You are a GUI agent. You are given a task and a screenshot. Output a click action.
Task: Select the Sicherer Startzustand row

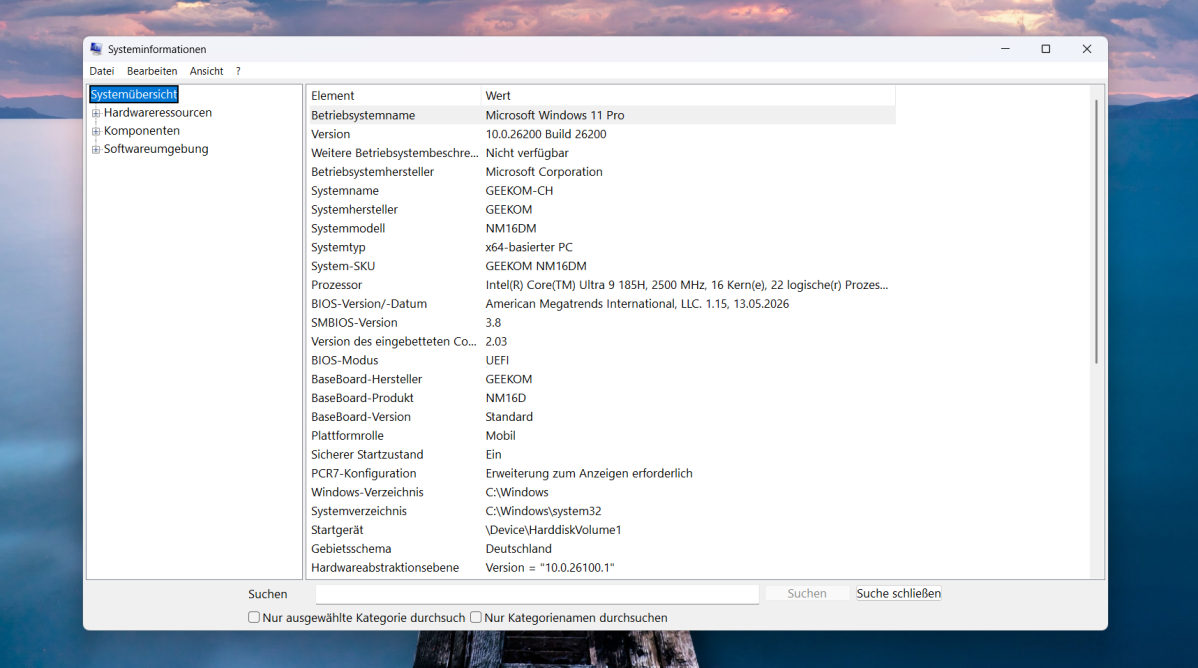601,455
